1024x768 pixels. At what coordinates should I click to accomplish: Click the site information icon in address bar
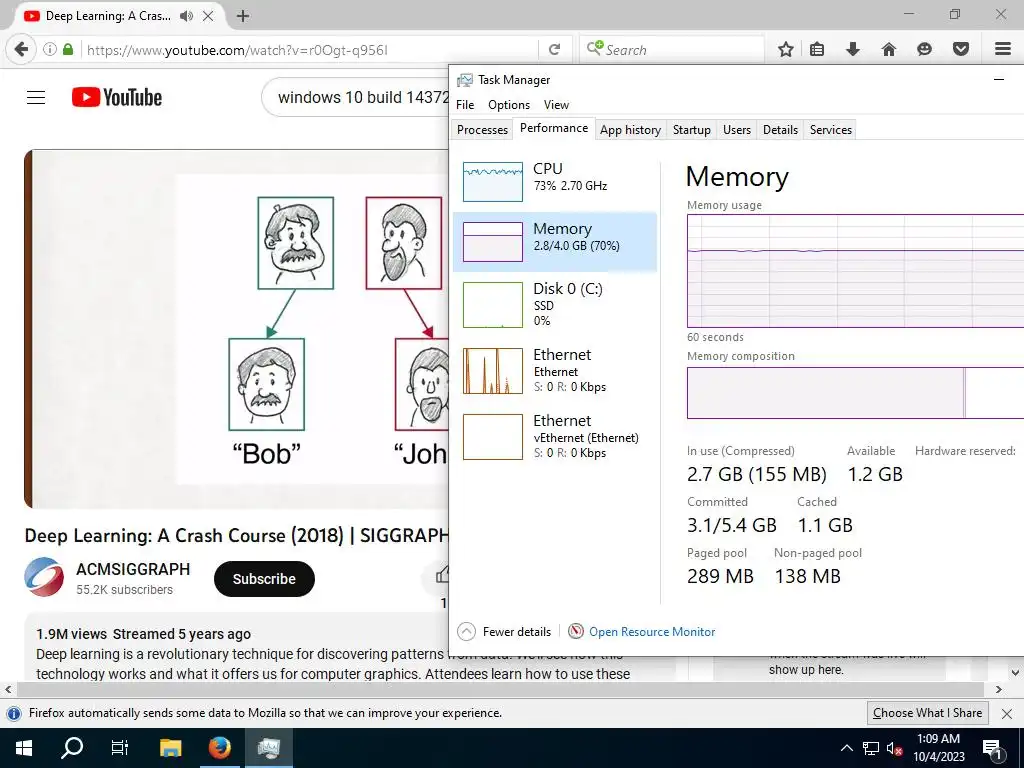pyautogui.click(x=50, y=50)
